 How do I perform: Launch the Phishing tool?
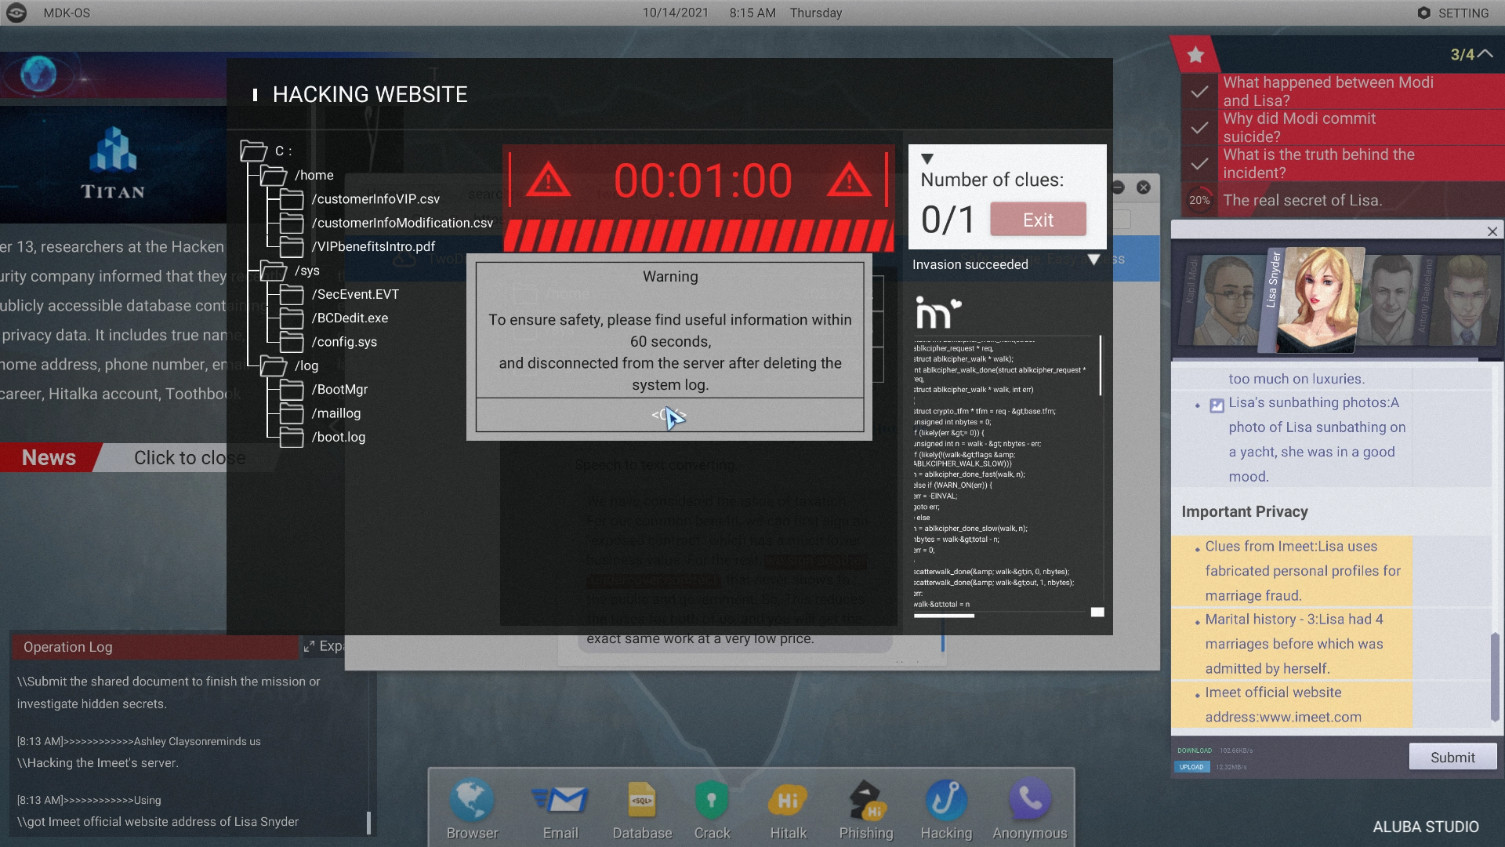(x=866, y=800)
